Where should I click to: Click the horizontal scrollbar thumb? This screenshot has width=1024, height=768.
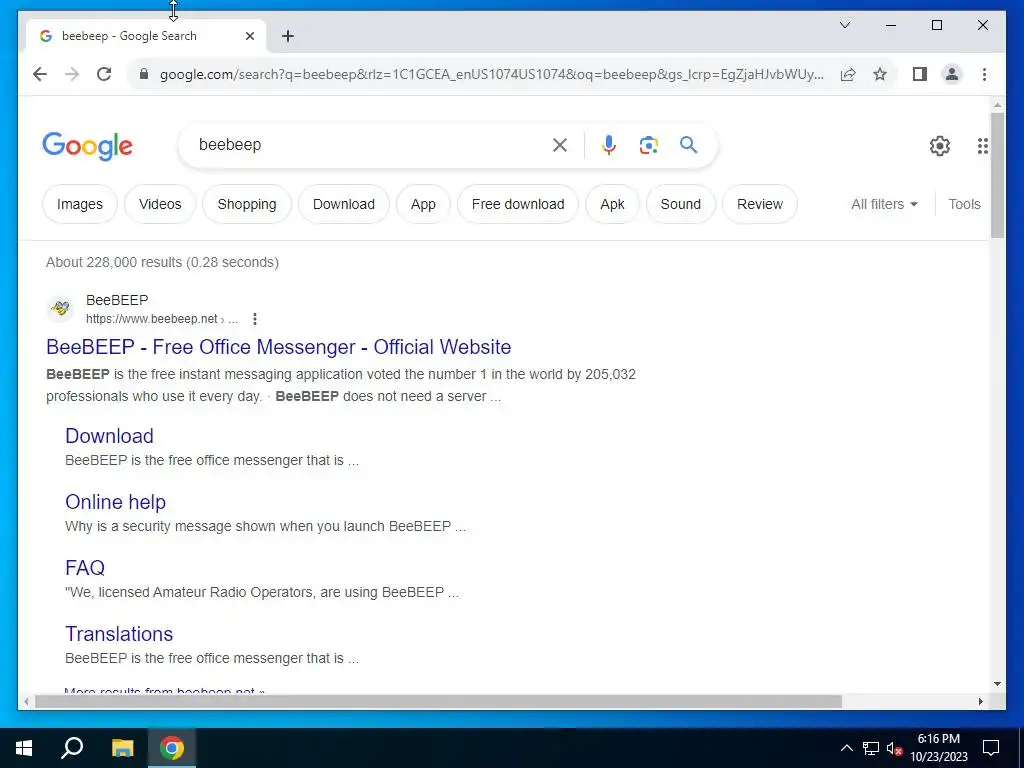438,701
